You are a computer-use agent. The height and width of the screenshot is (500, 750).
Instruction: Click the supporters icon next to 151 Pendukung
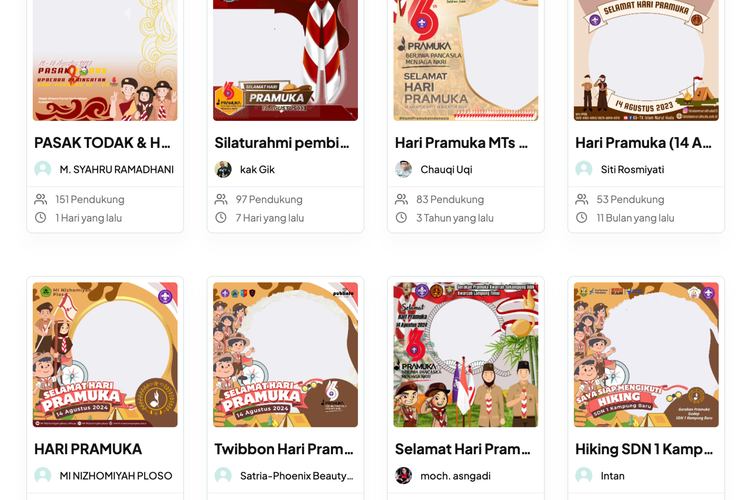(x=41, y=199)
